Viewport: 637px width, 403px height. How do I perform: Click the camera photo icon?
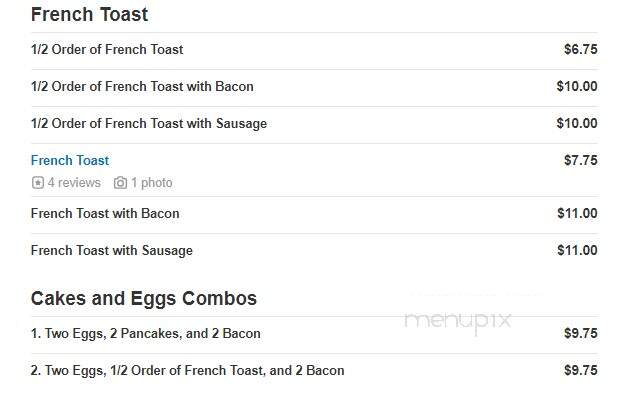coord(120,183)
